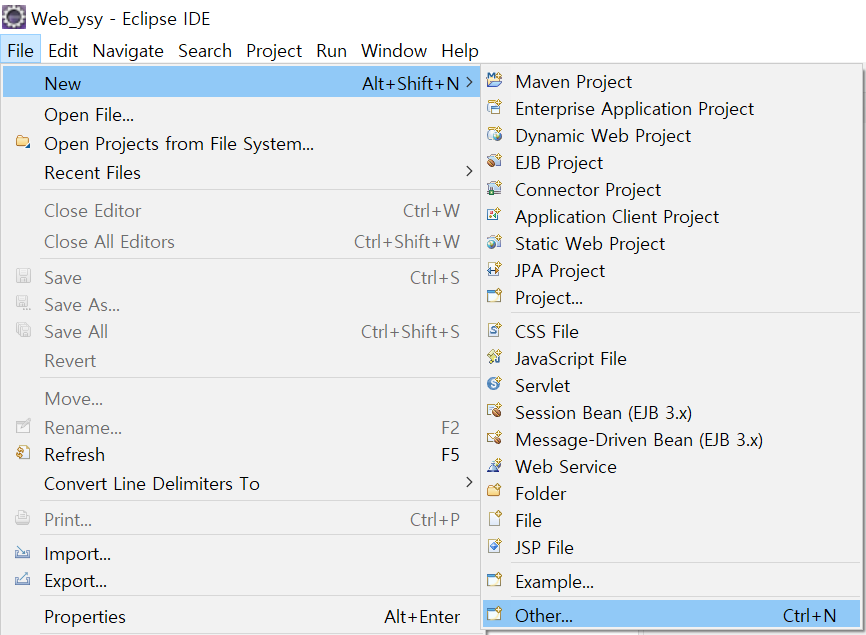Choose Static Web Project entry
The height and width of the screenshot is (635, 866).
pos(672,244)
